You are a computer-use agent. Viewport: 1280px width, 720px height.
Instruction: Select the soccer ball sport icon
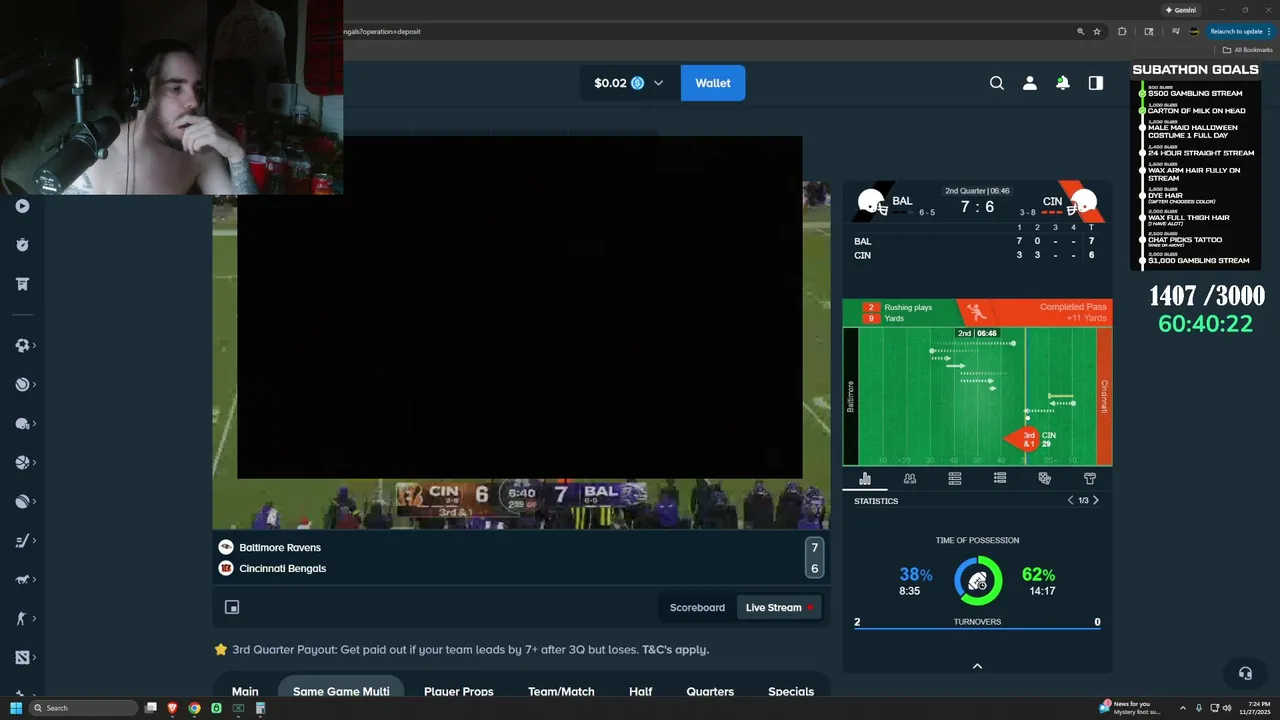22,345
